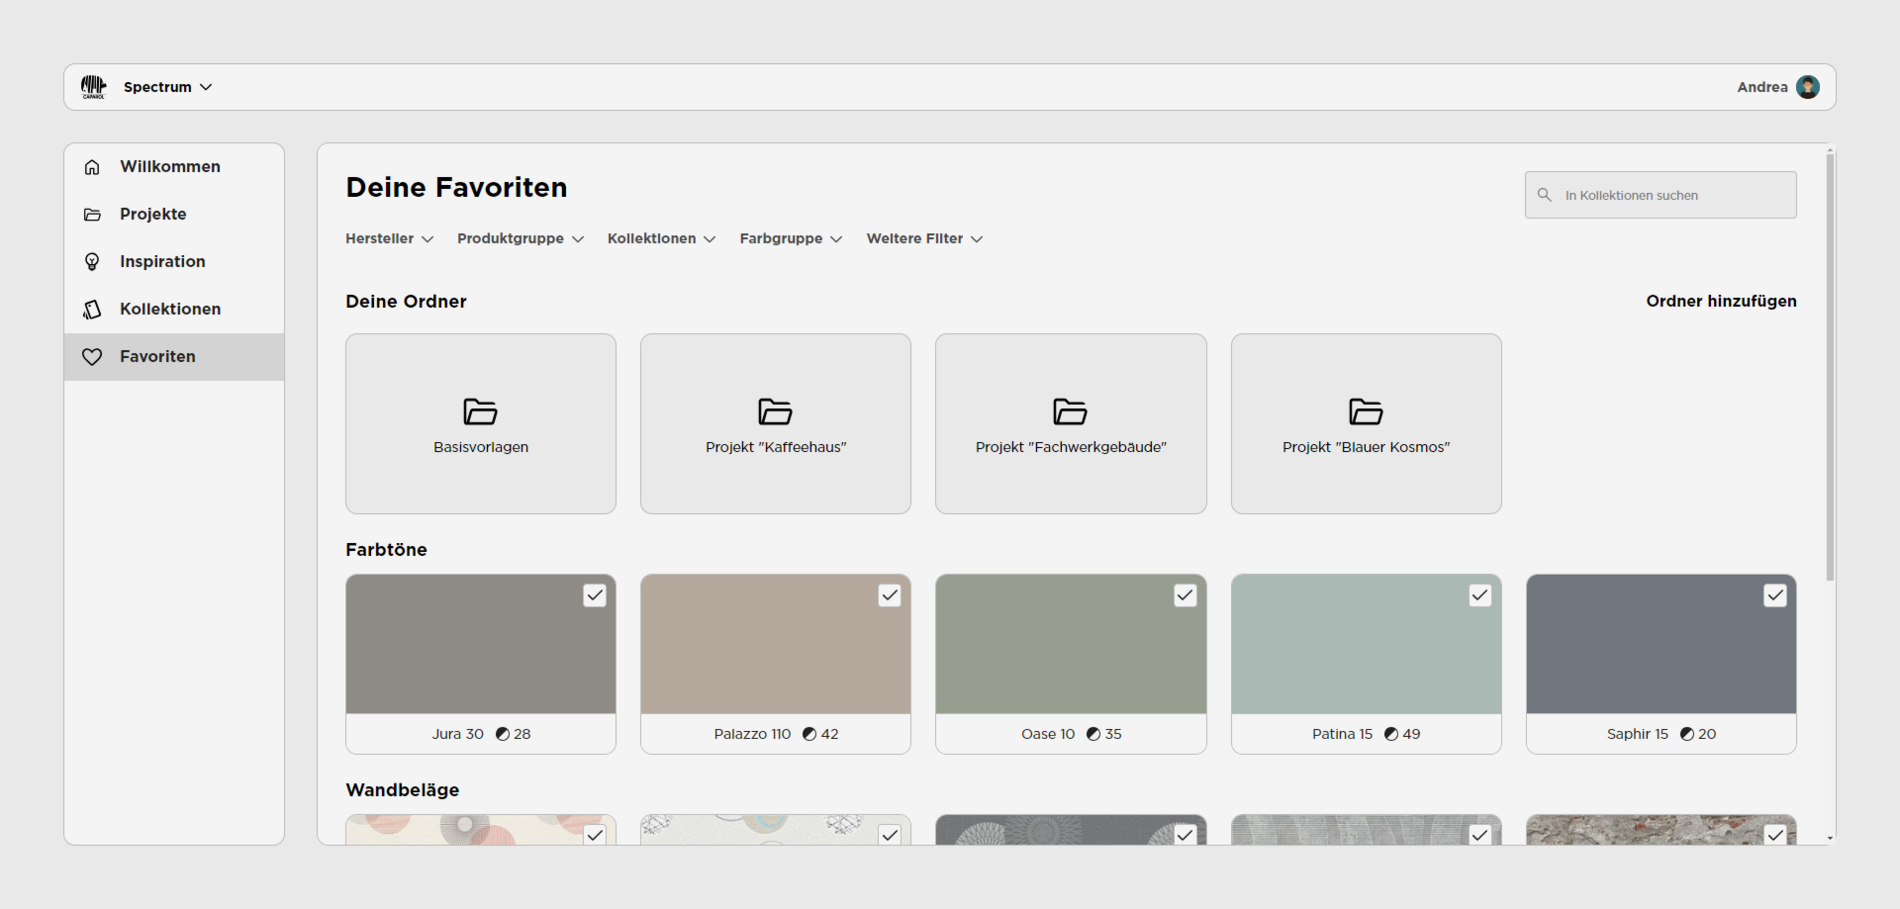
Task: Click Ordner hinzufügen to add a folder
Action: point(1721,301)
